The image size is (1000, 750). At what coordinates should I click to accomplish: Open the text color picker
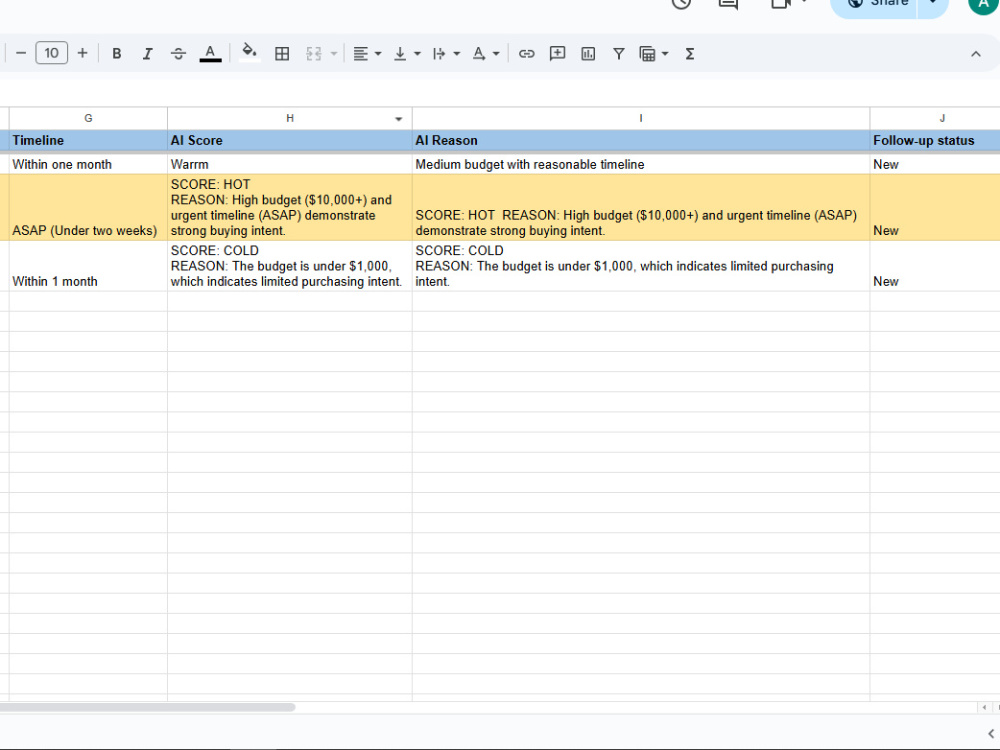tap(210, 54)
